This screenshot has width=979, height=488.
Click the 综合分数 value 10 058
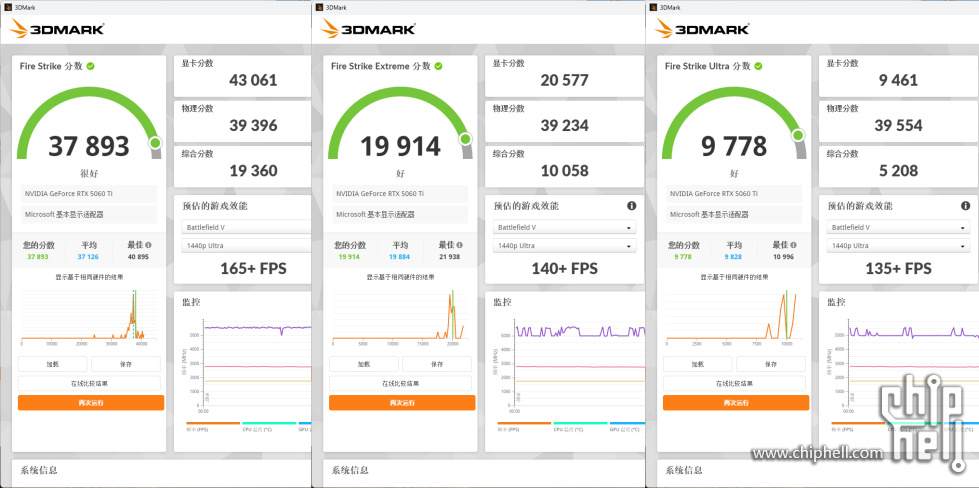564,170
